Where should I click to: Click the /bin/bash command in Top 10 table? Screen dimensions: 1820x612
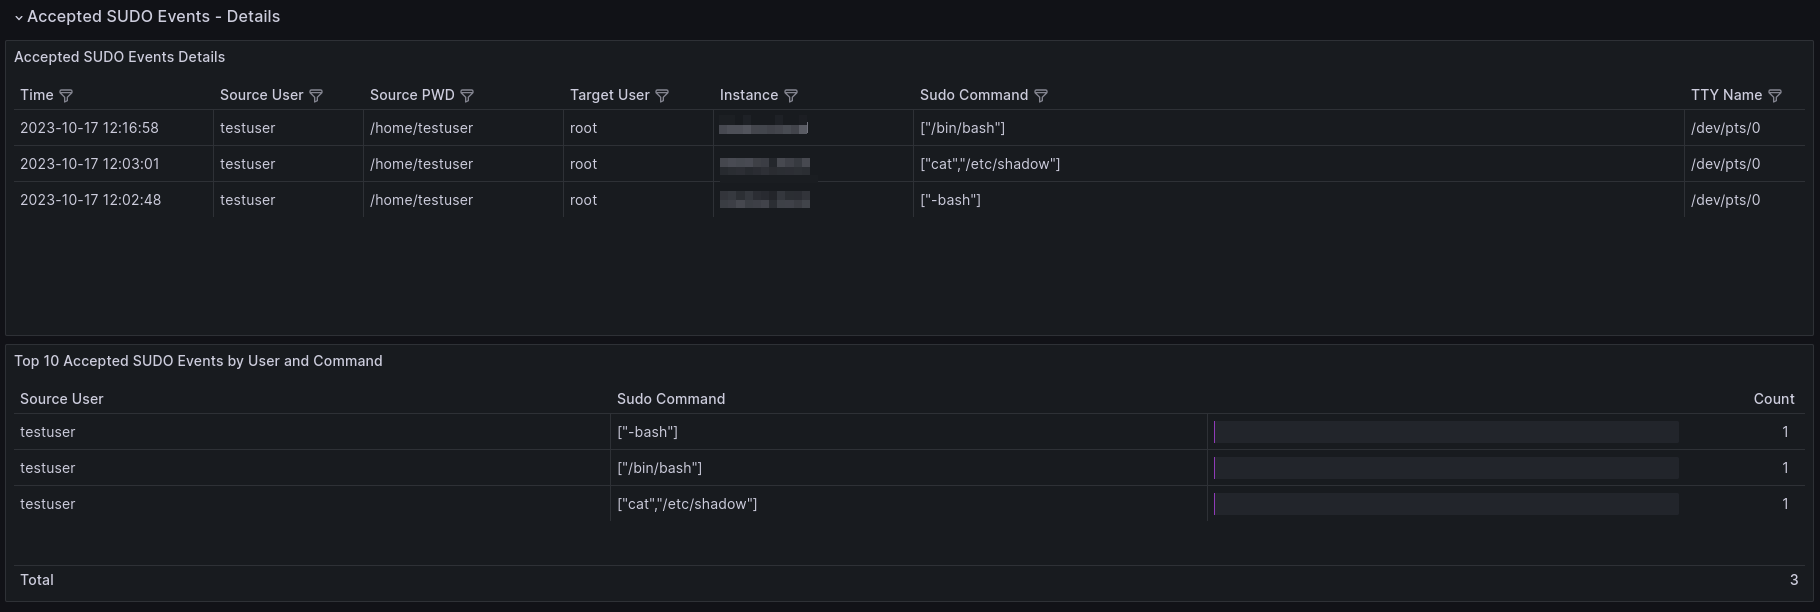[x=660, y=468]
